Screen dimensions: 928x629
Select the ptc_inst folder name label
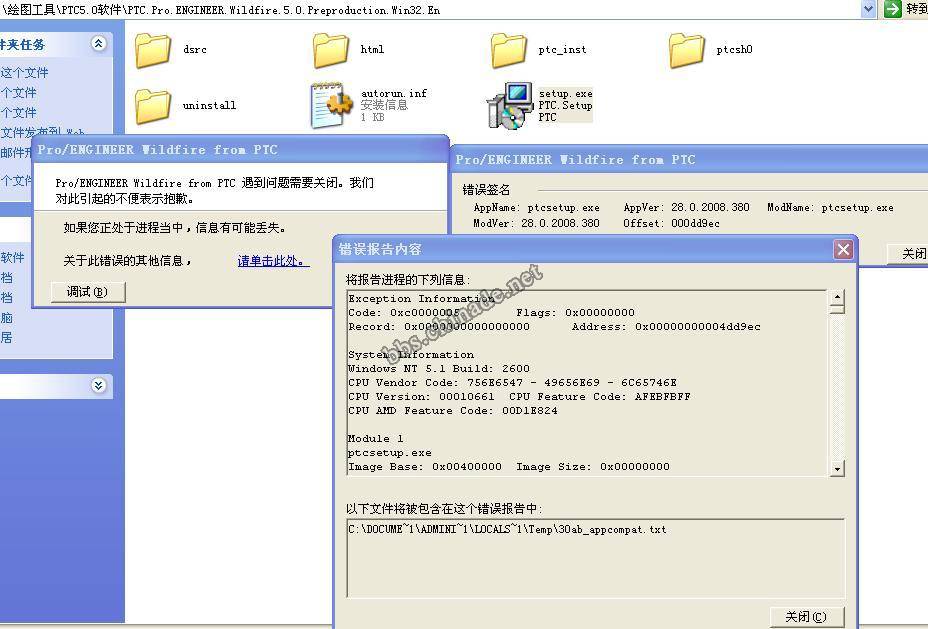coord(562,50)
